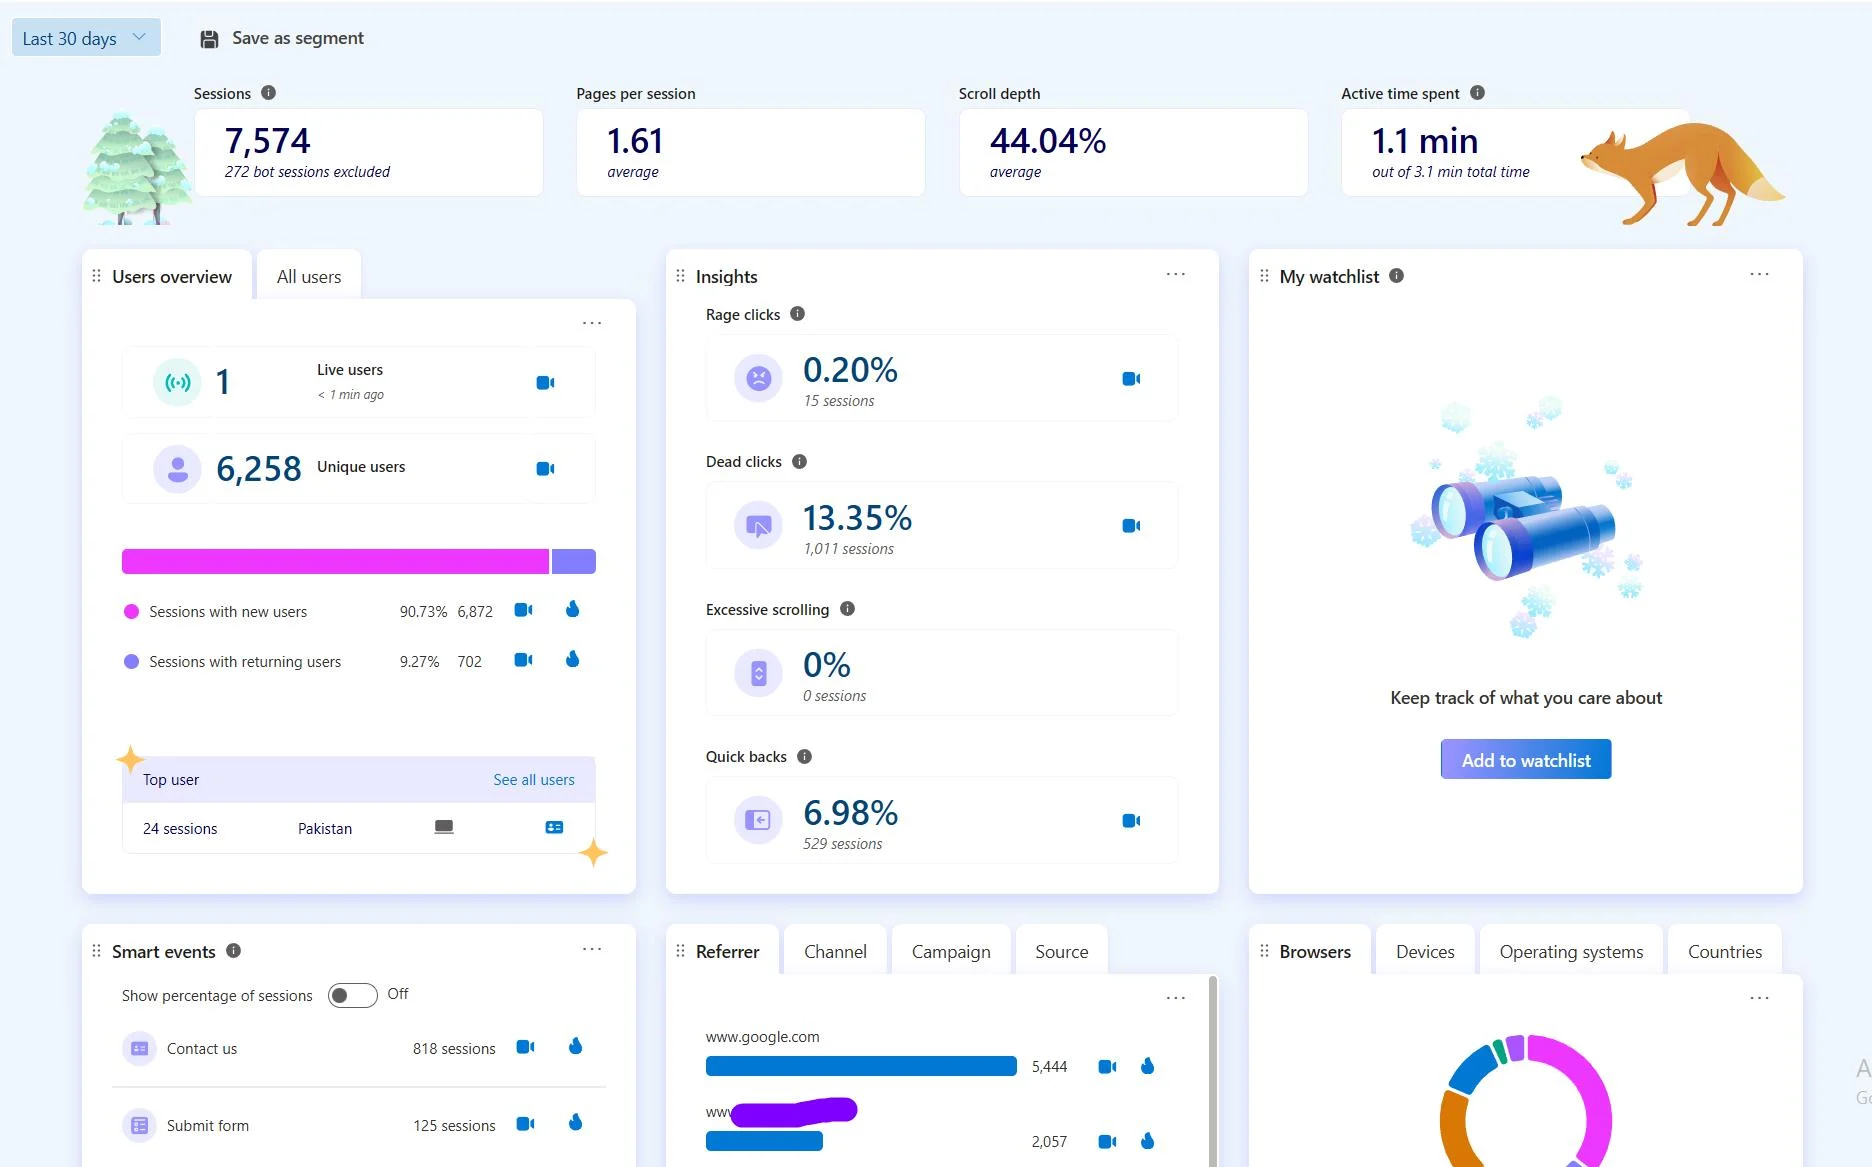1872x1167 pixels.
Task: Click the My watchlist drag handle
Action: [1264, 276]
